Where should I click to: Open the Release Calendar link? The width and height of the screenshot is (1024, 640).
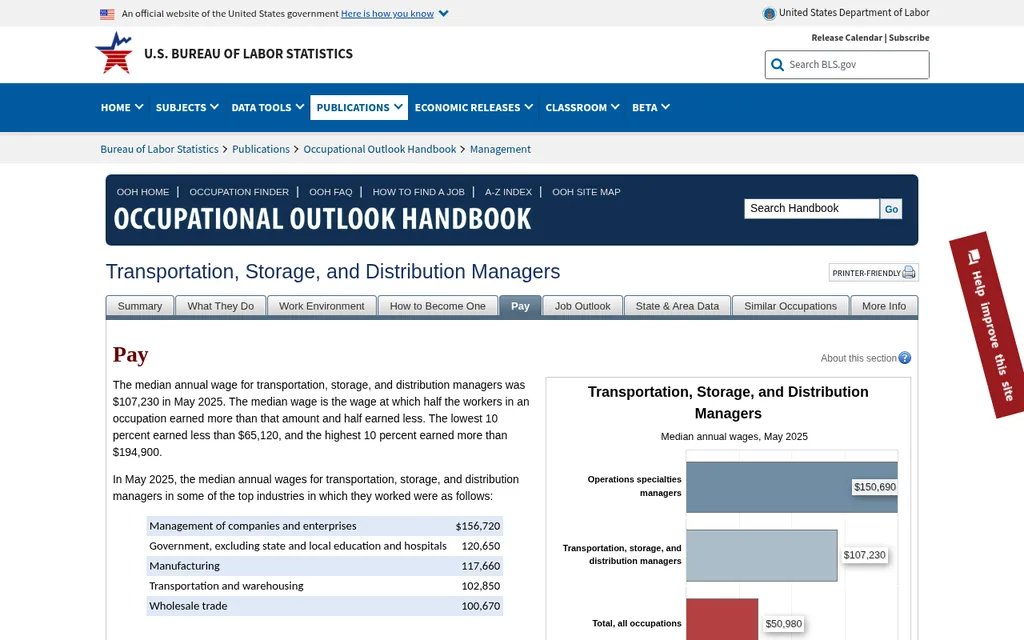click(846, 38)
